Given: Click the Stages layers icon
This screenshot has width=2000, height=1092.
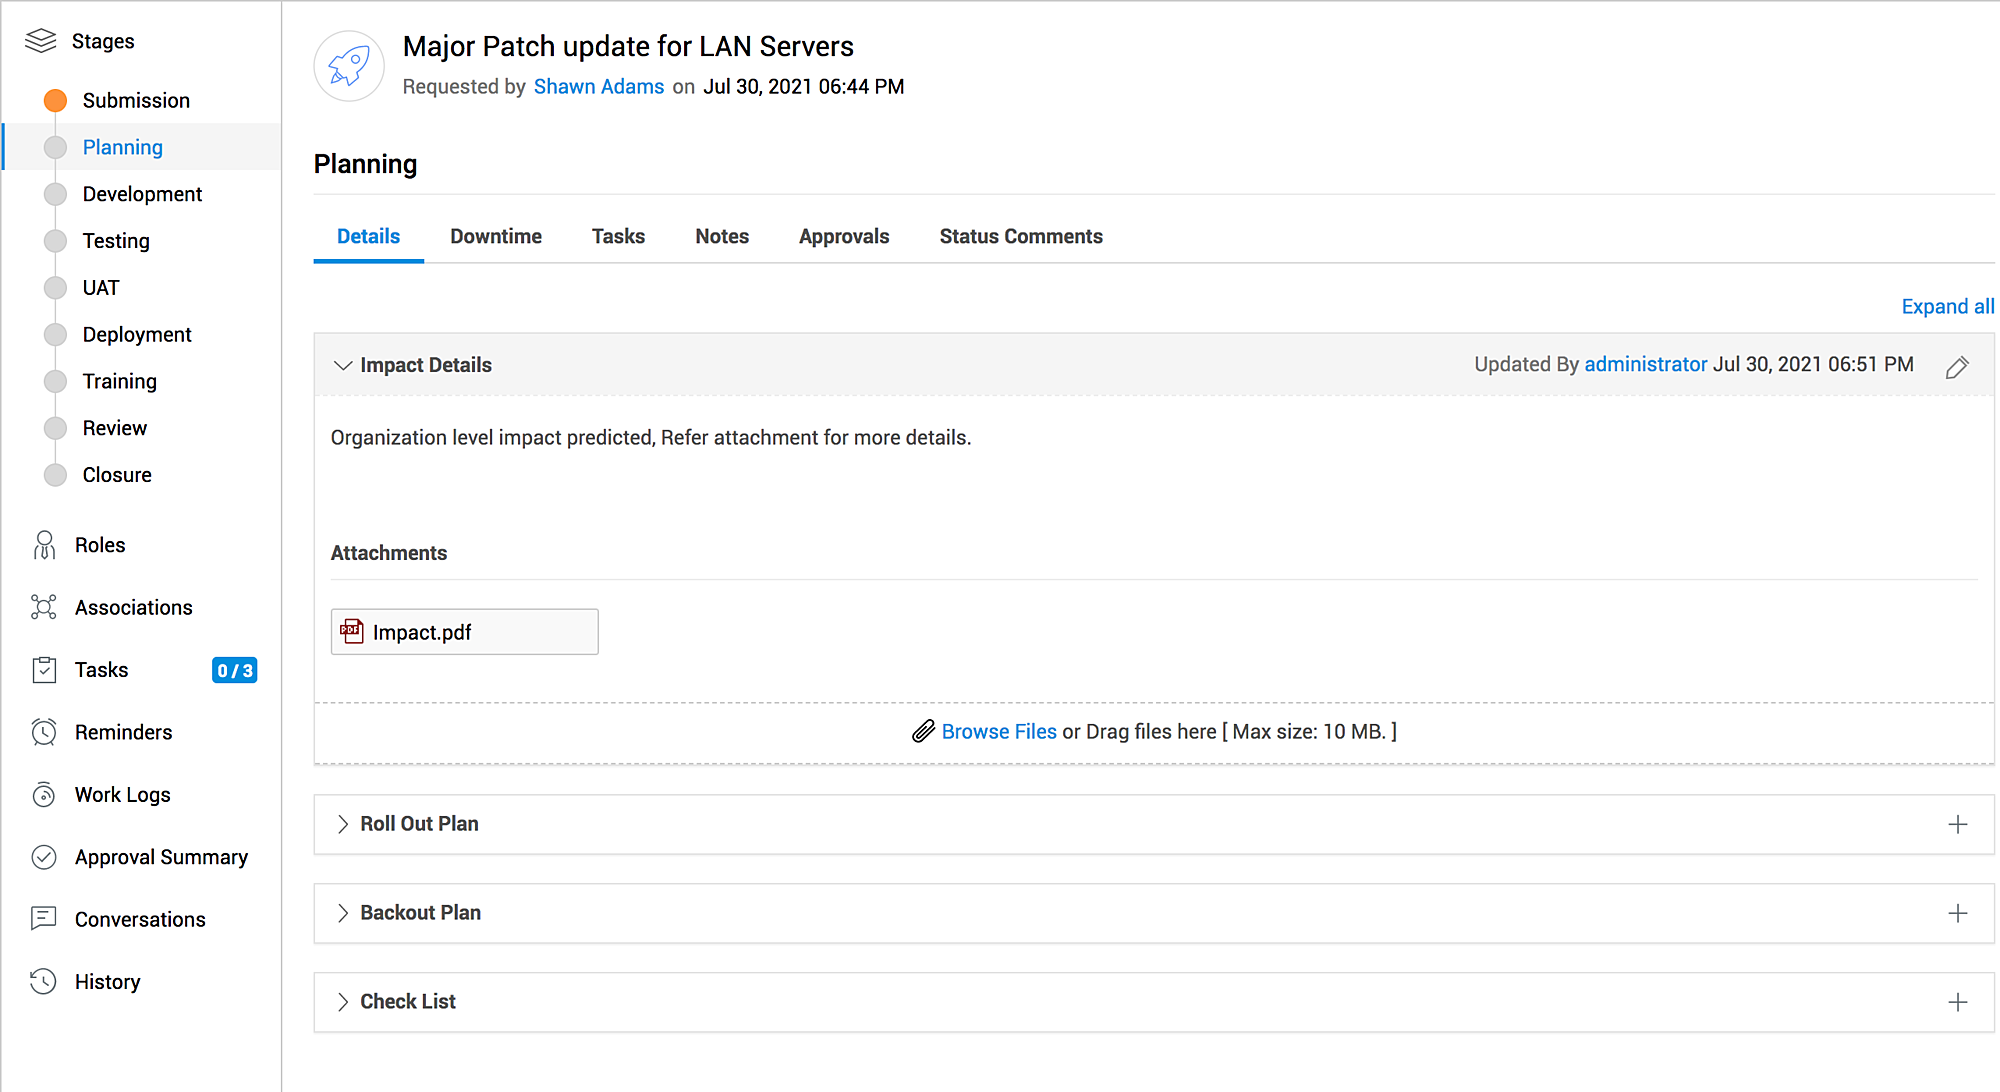Looking at the screenshot, I should point(41,41).
